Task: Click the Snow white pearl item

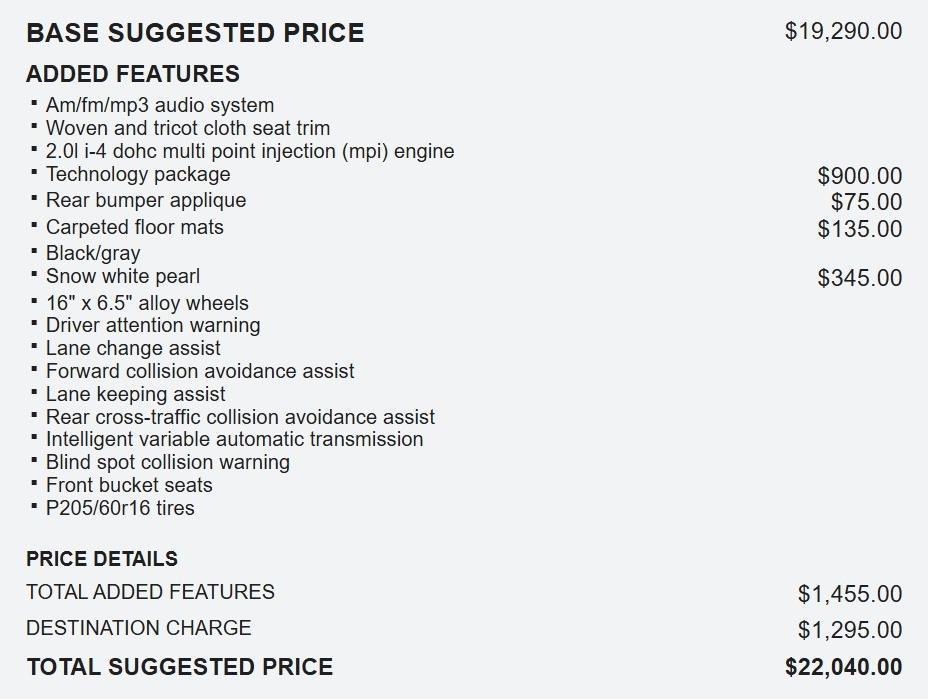Action: point(123,276)
